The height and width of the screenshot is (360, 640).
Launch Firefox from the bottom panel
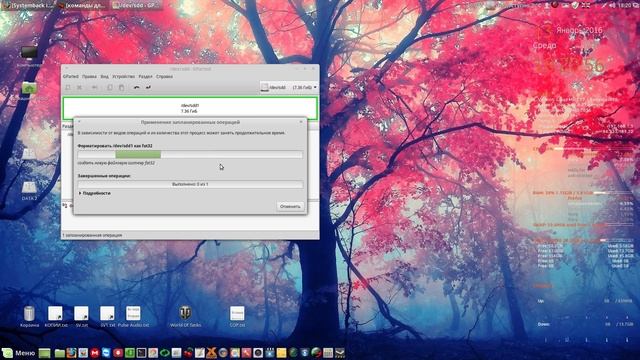pyautogui.click(x=71, y=353)
